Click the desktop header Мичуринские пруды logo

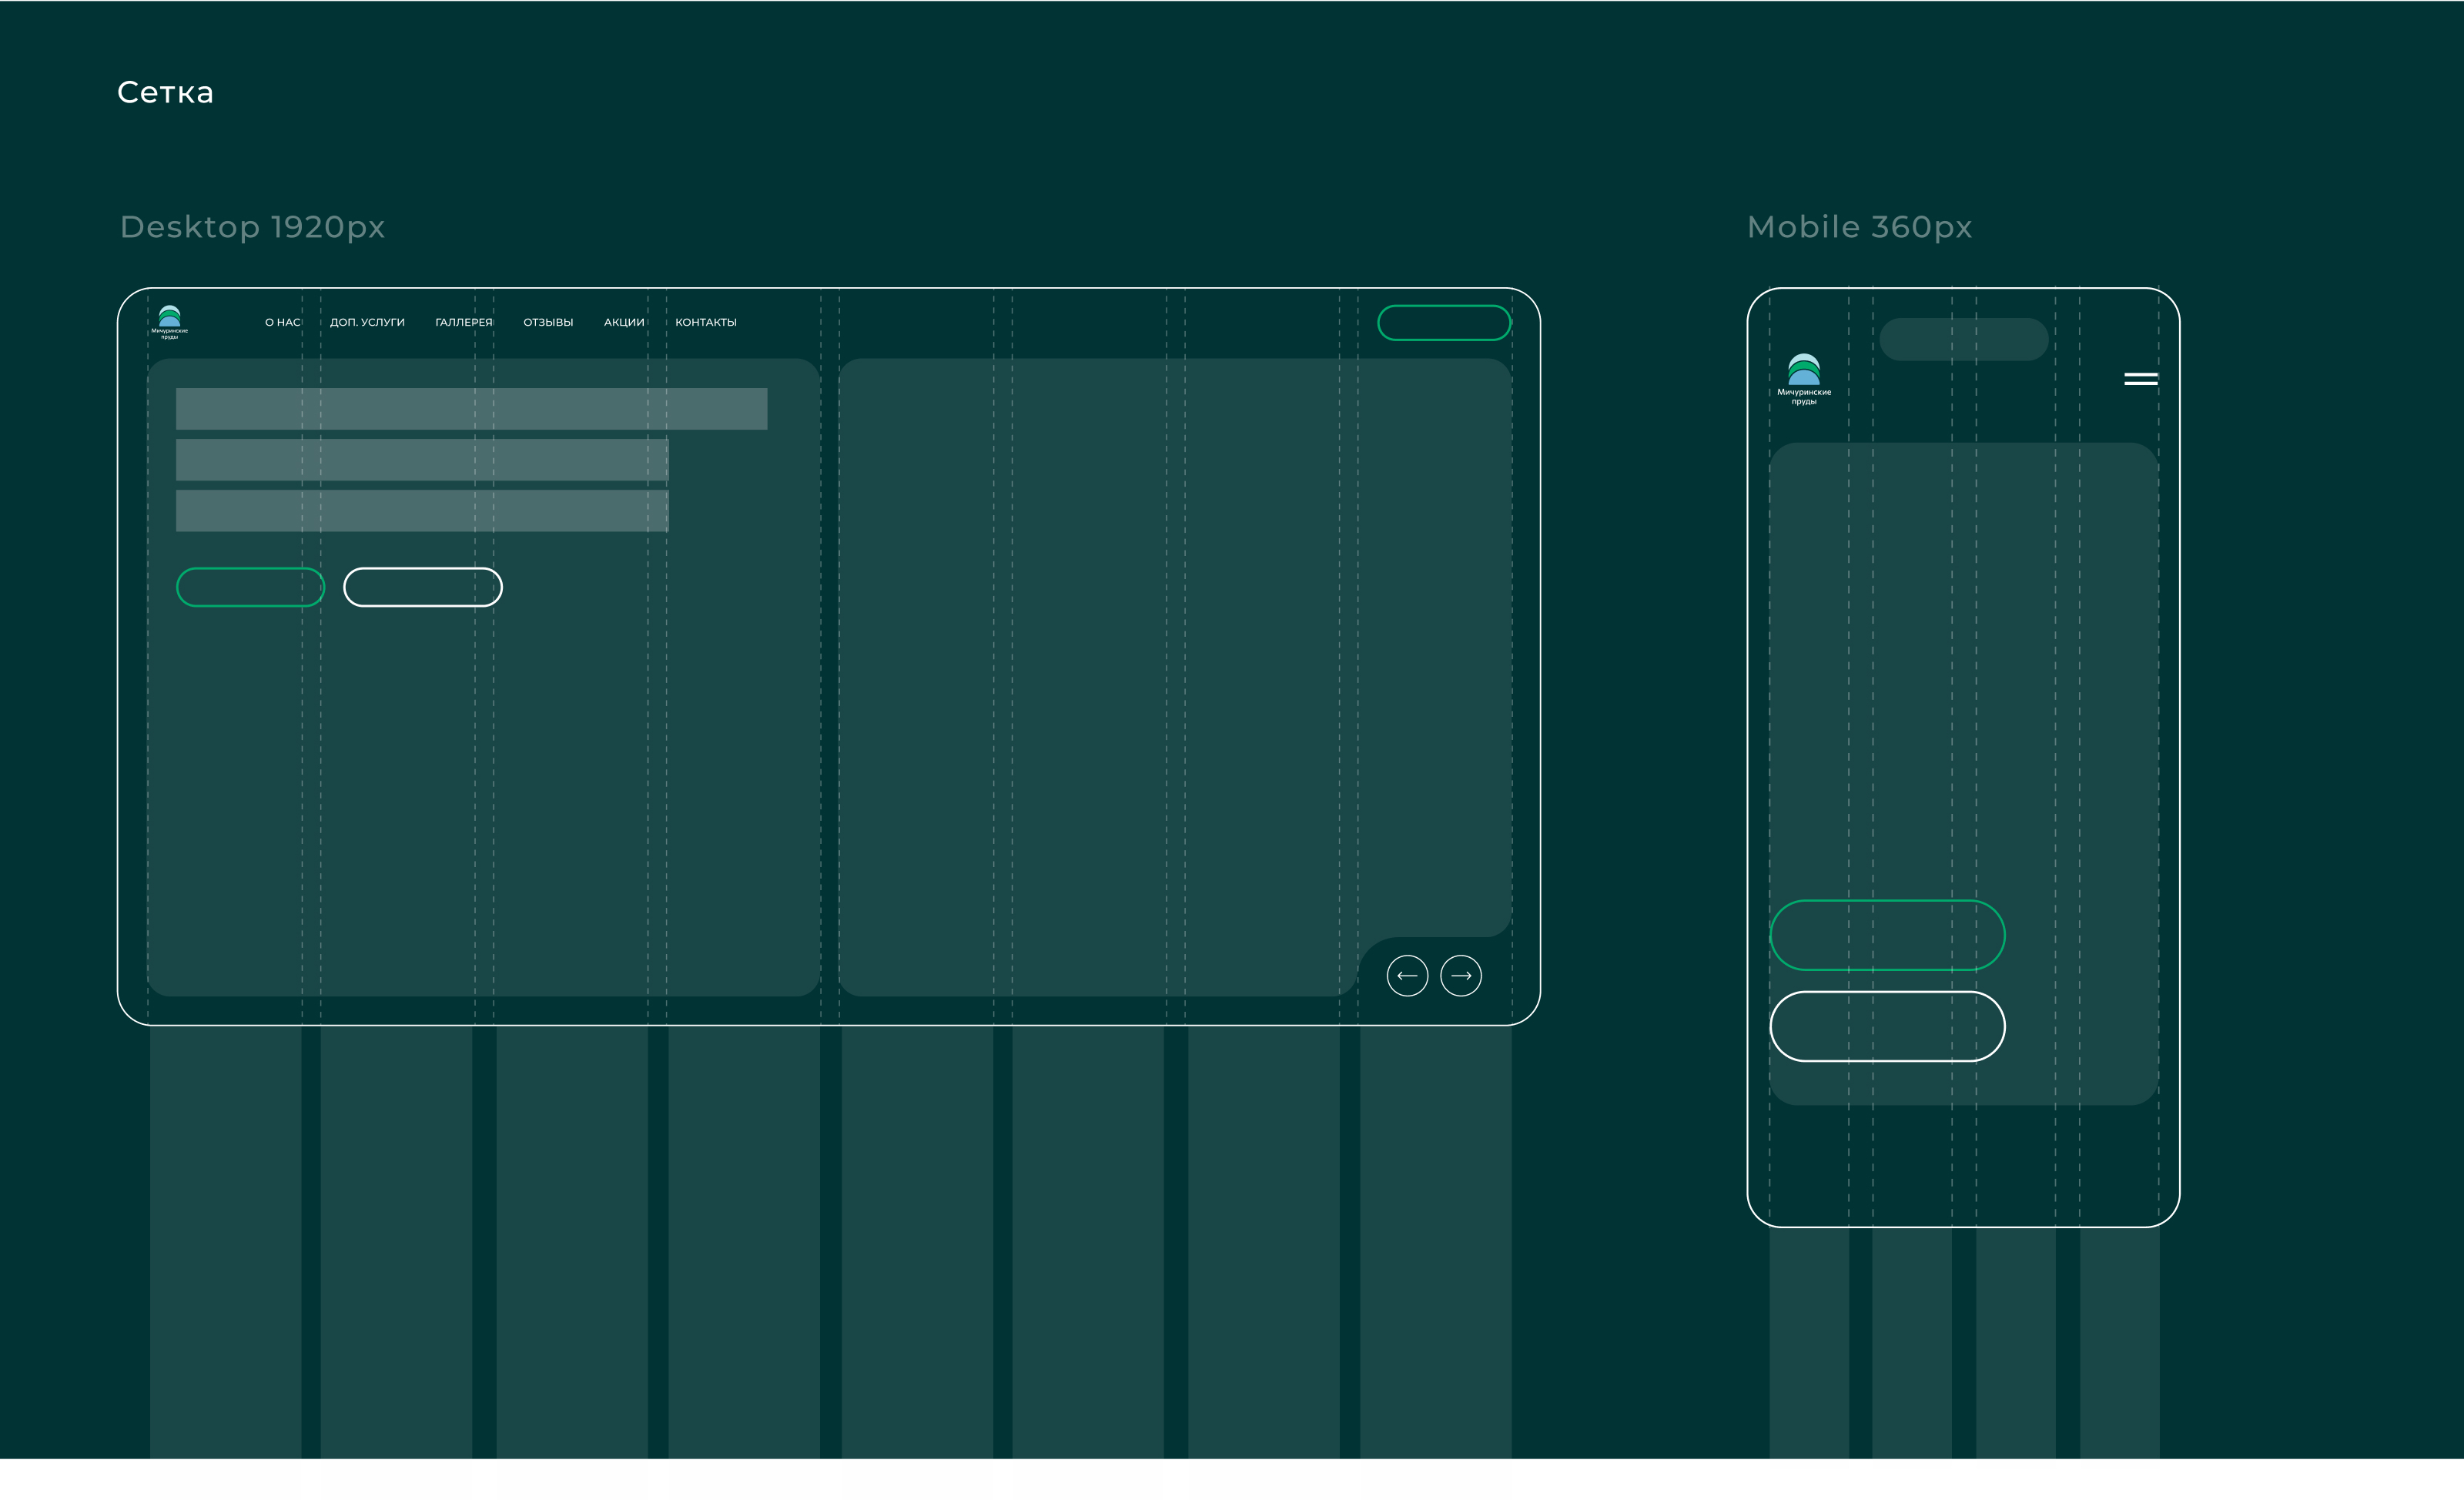170,322
